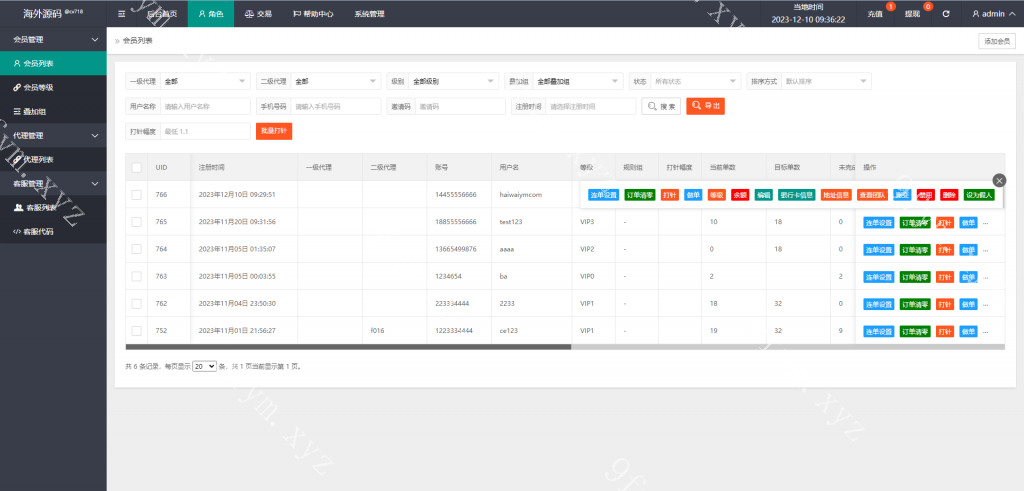Open the 帮助中心 top tab
Image resolution: width=1024 pixels, height=491 pixels.
point(314,14)
